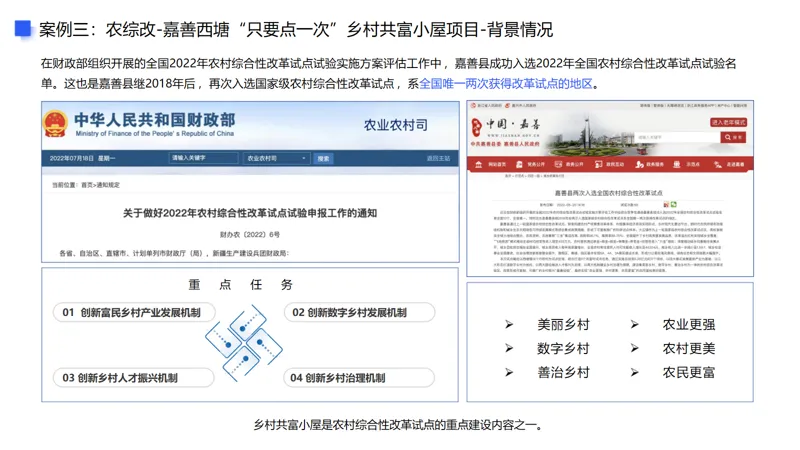Screen dimensions: 800x450
Task: Click the 农业农村司 heading in the banner
Action: [x=395, y=125]
